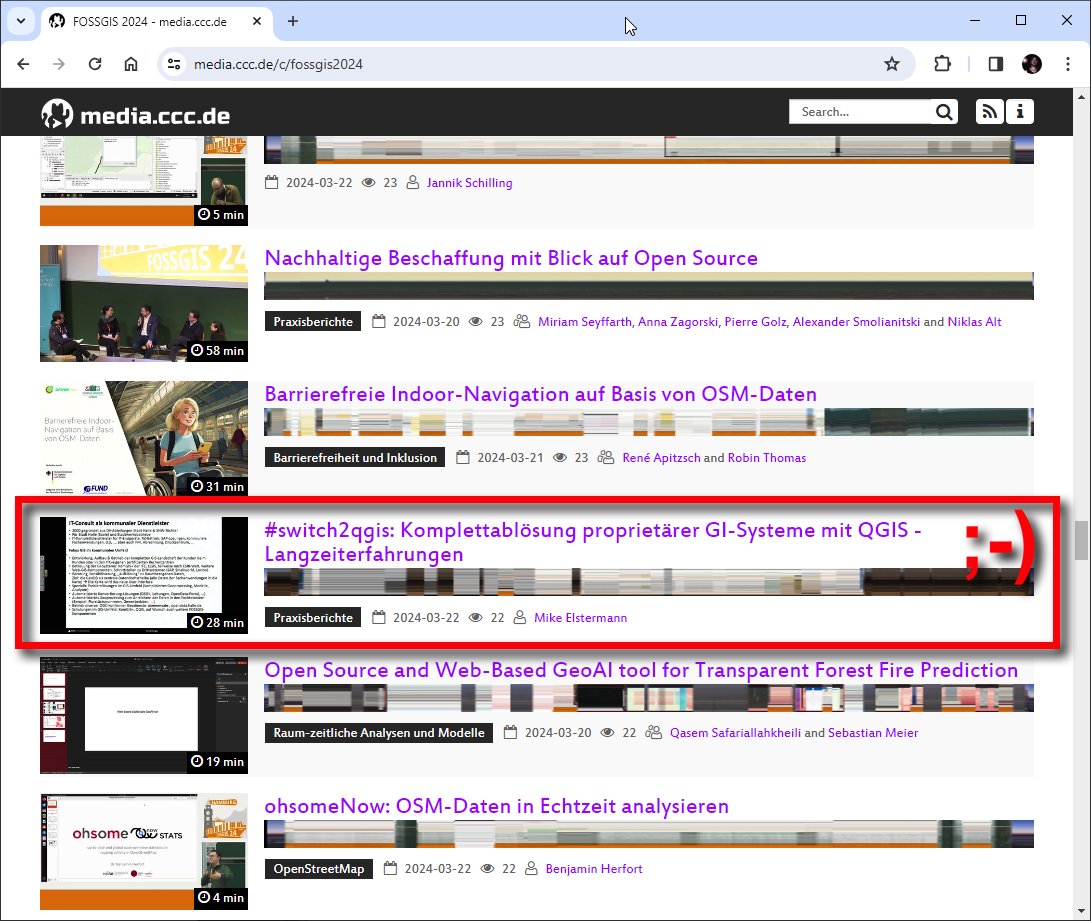The height and width of the screenshot is (921, 1091).
Task: Open the info icon in header
Action: tap(1020, 112)
